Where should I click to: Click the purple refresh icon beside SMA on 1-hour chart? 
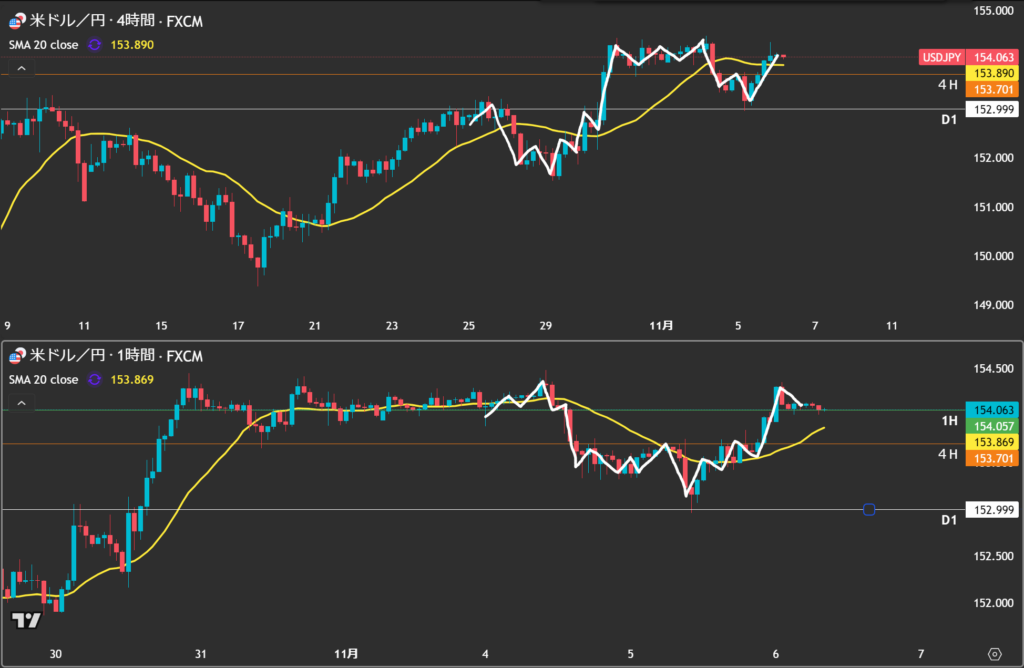95,379
